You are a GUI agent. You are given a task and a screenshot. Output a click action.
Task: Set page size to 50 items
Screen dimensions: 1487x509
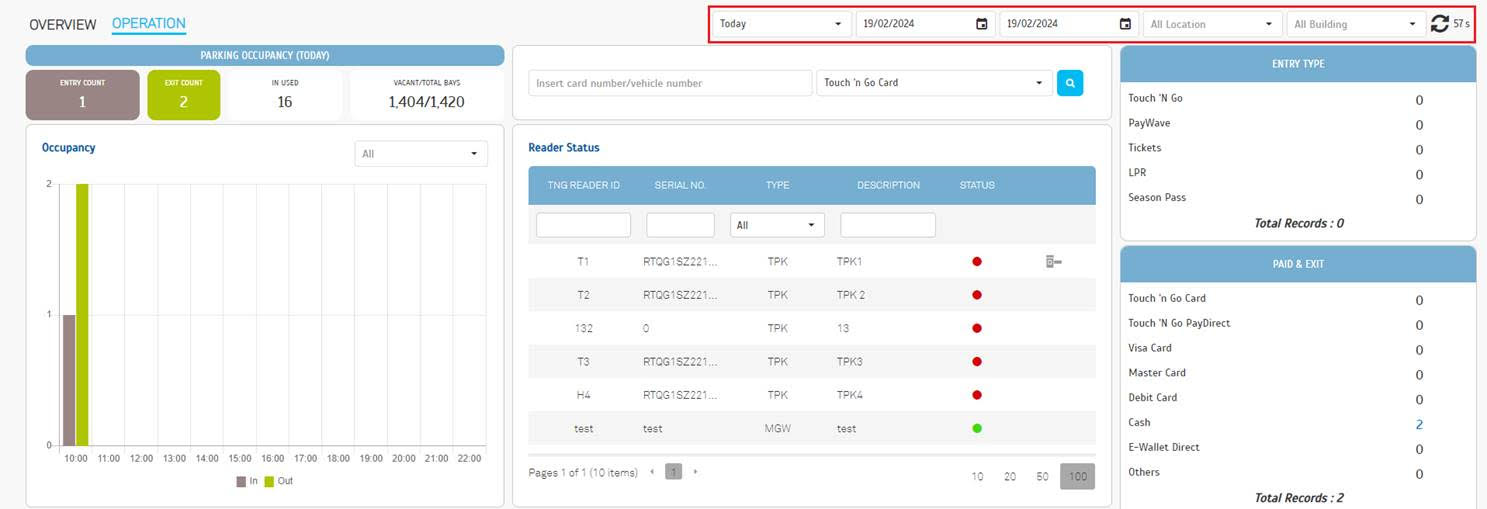(1042, 477)
